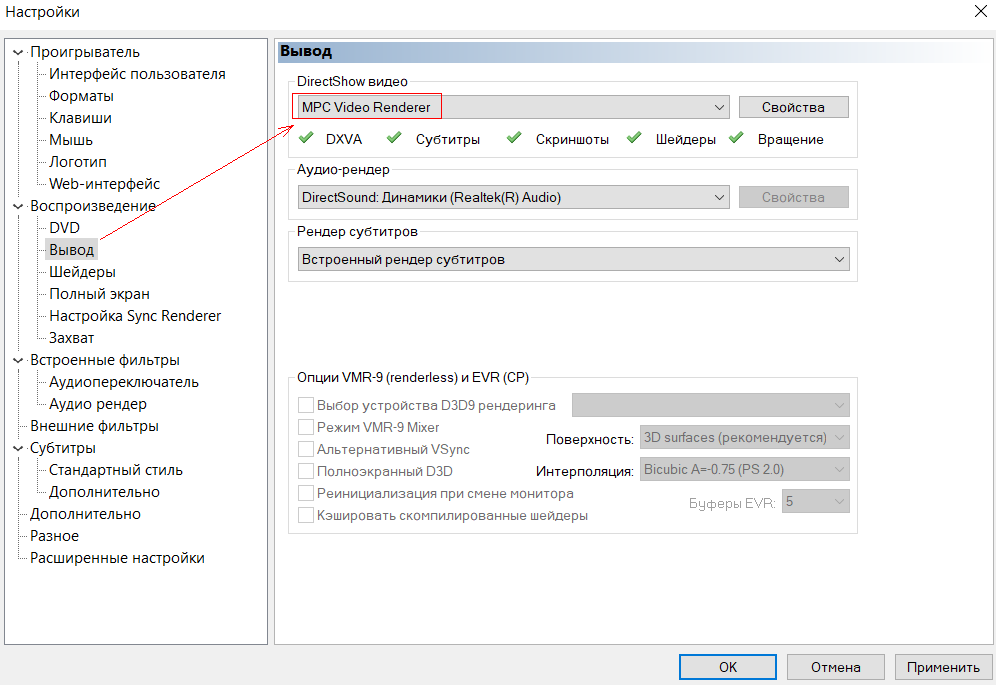
Task: Close the Настройки dialog window
Action: tap(980, 11)
